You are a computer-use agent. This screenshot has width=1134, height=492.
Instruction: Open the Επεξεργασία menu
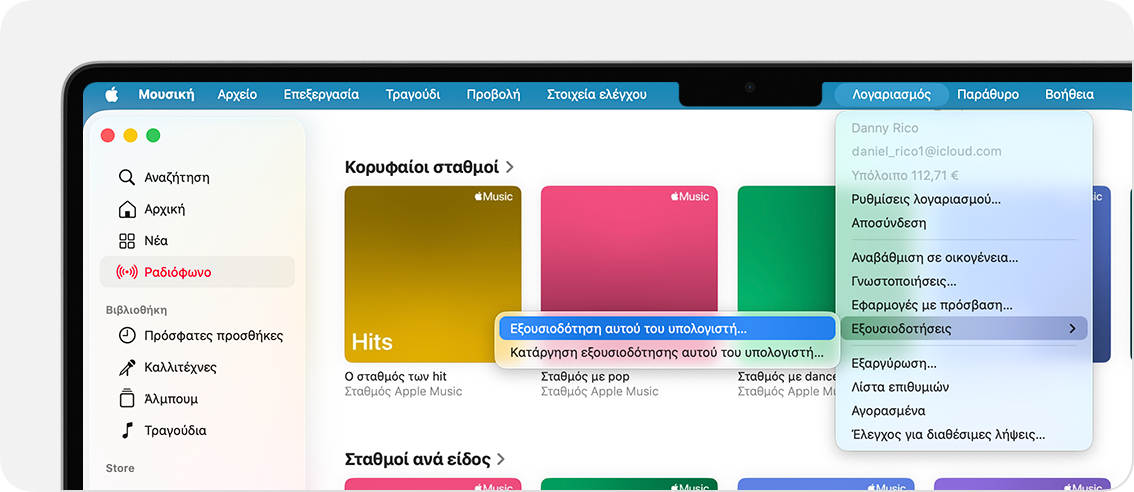[321, 94]
